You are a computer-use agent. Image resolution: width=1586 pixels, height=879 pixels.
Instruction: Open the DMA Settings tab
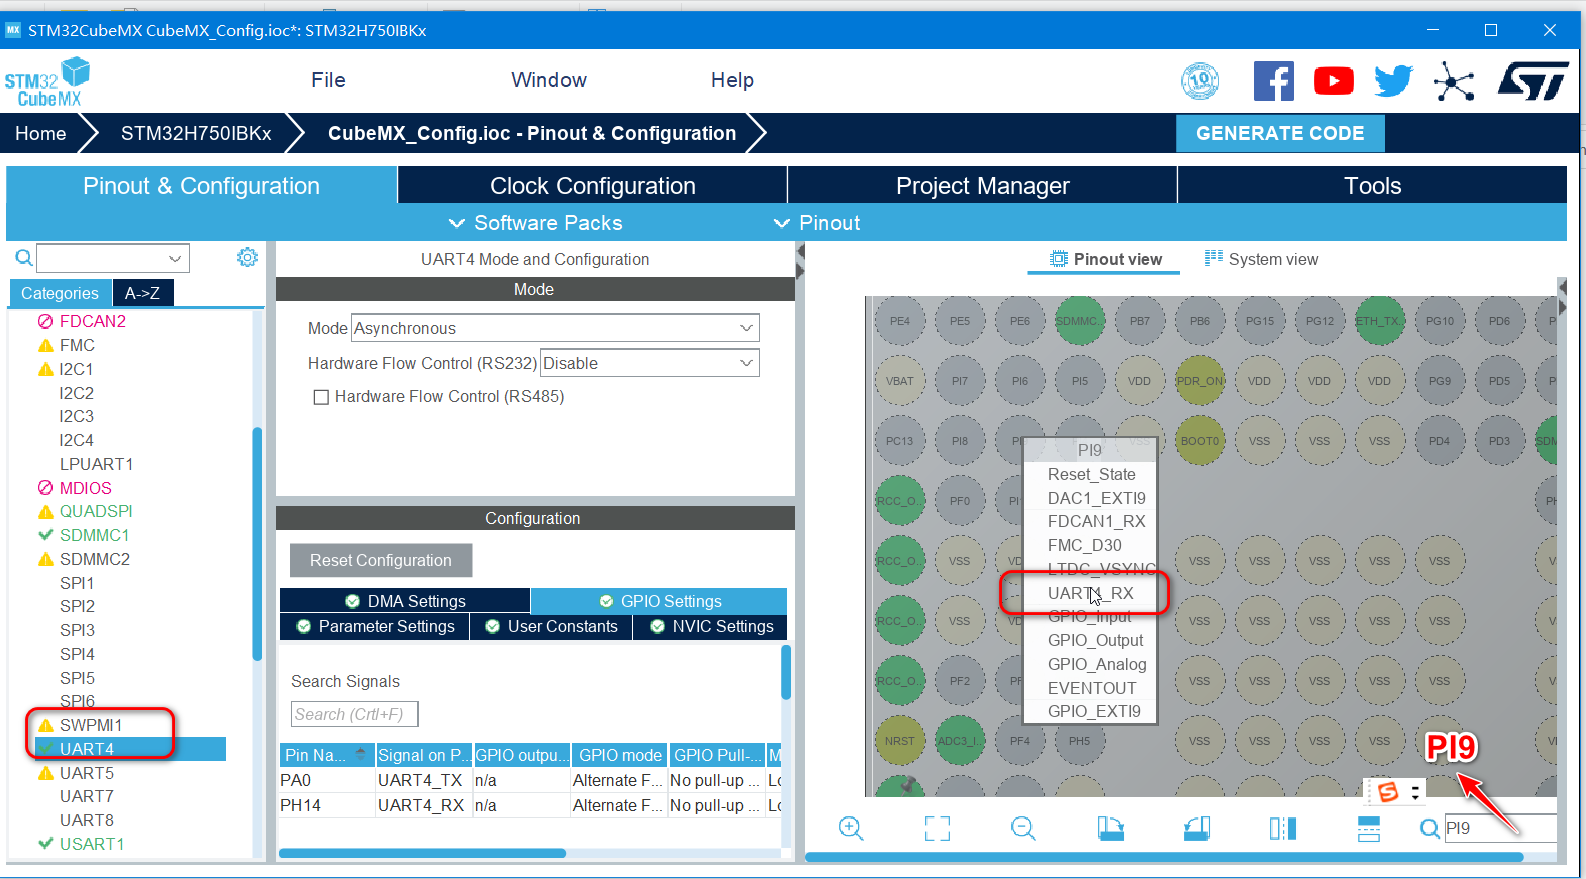point(405,601)
